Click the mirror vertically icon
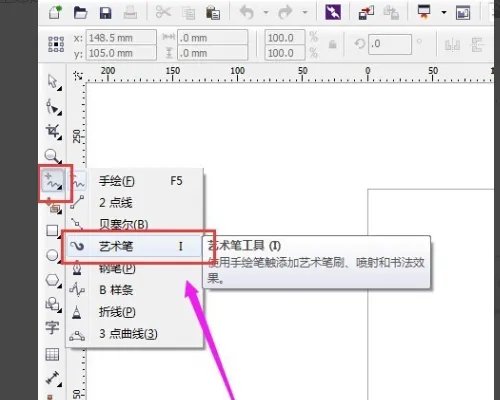Screen dimensions: 500x400 [477, 44]
